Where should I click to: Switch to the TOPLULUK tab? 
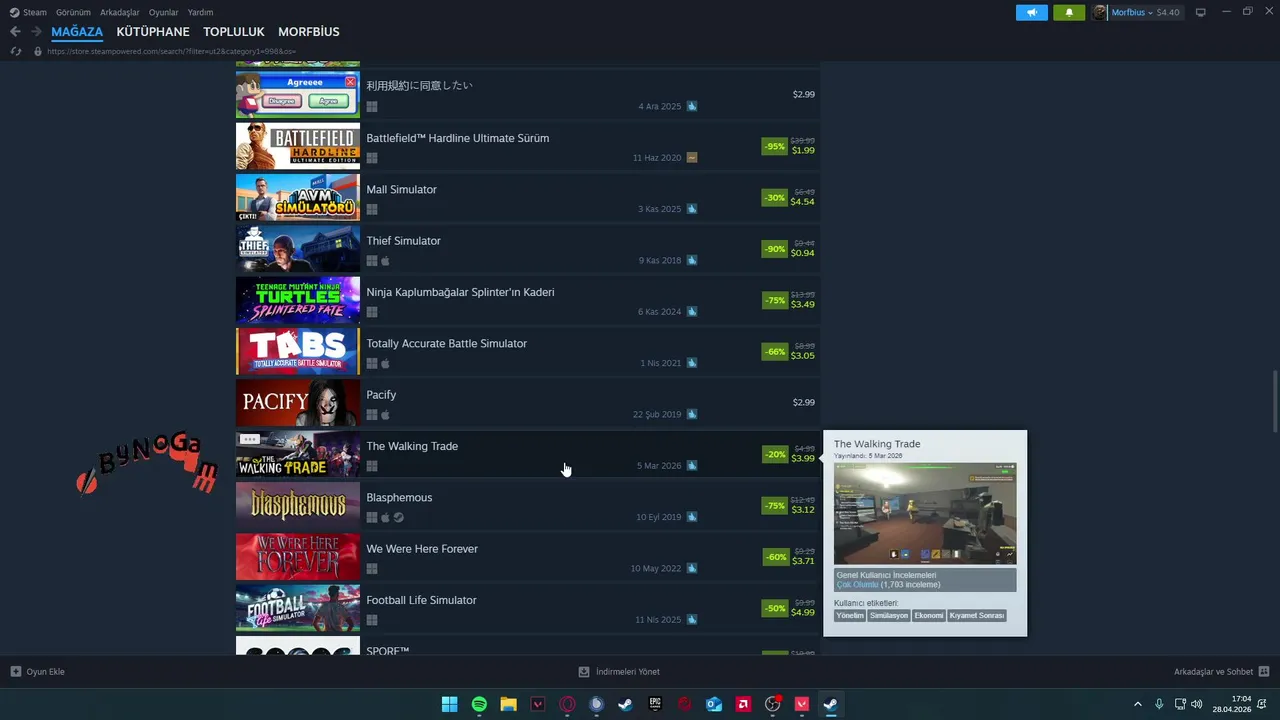coord(234,32)
